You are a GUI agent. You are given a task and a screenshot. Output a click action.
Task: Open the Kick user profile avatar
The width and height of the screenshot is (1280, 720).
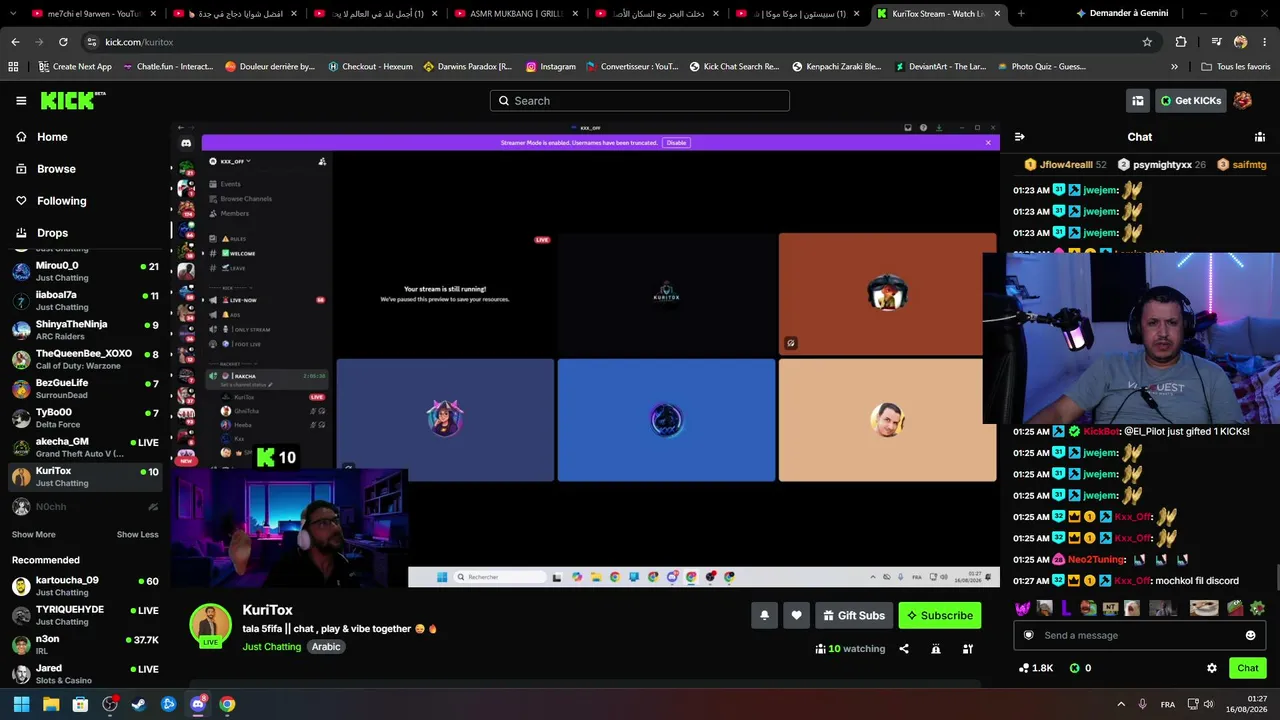point(1243,100)
